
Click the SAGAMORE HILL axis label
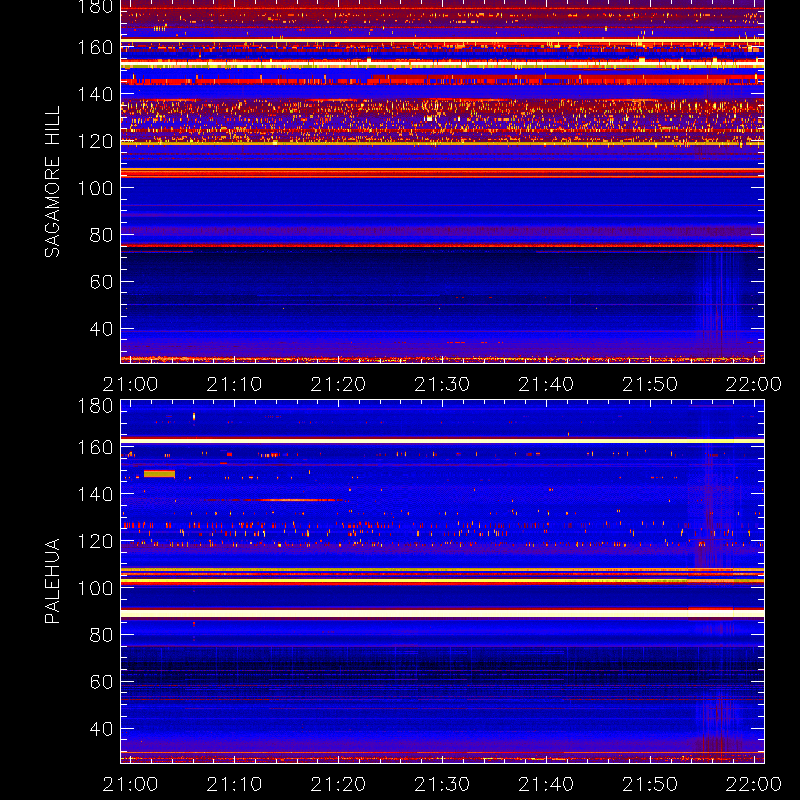[52, 182]
